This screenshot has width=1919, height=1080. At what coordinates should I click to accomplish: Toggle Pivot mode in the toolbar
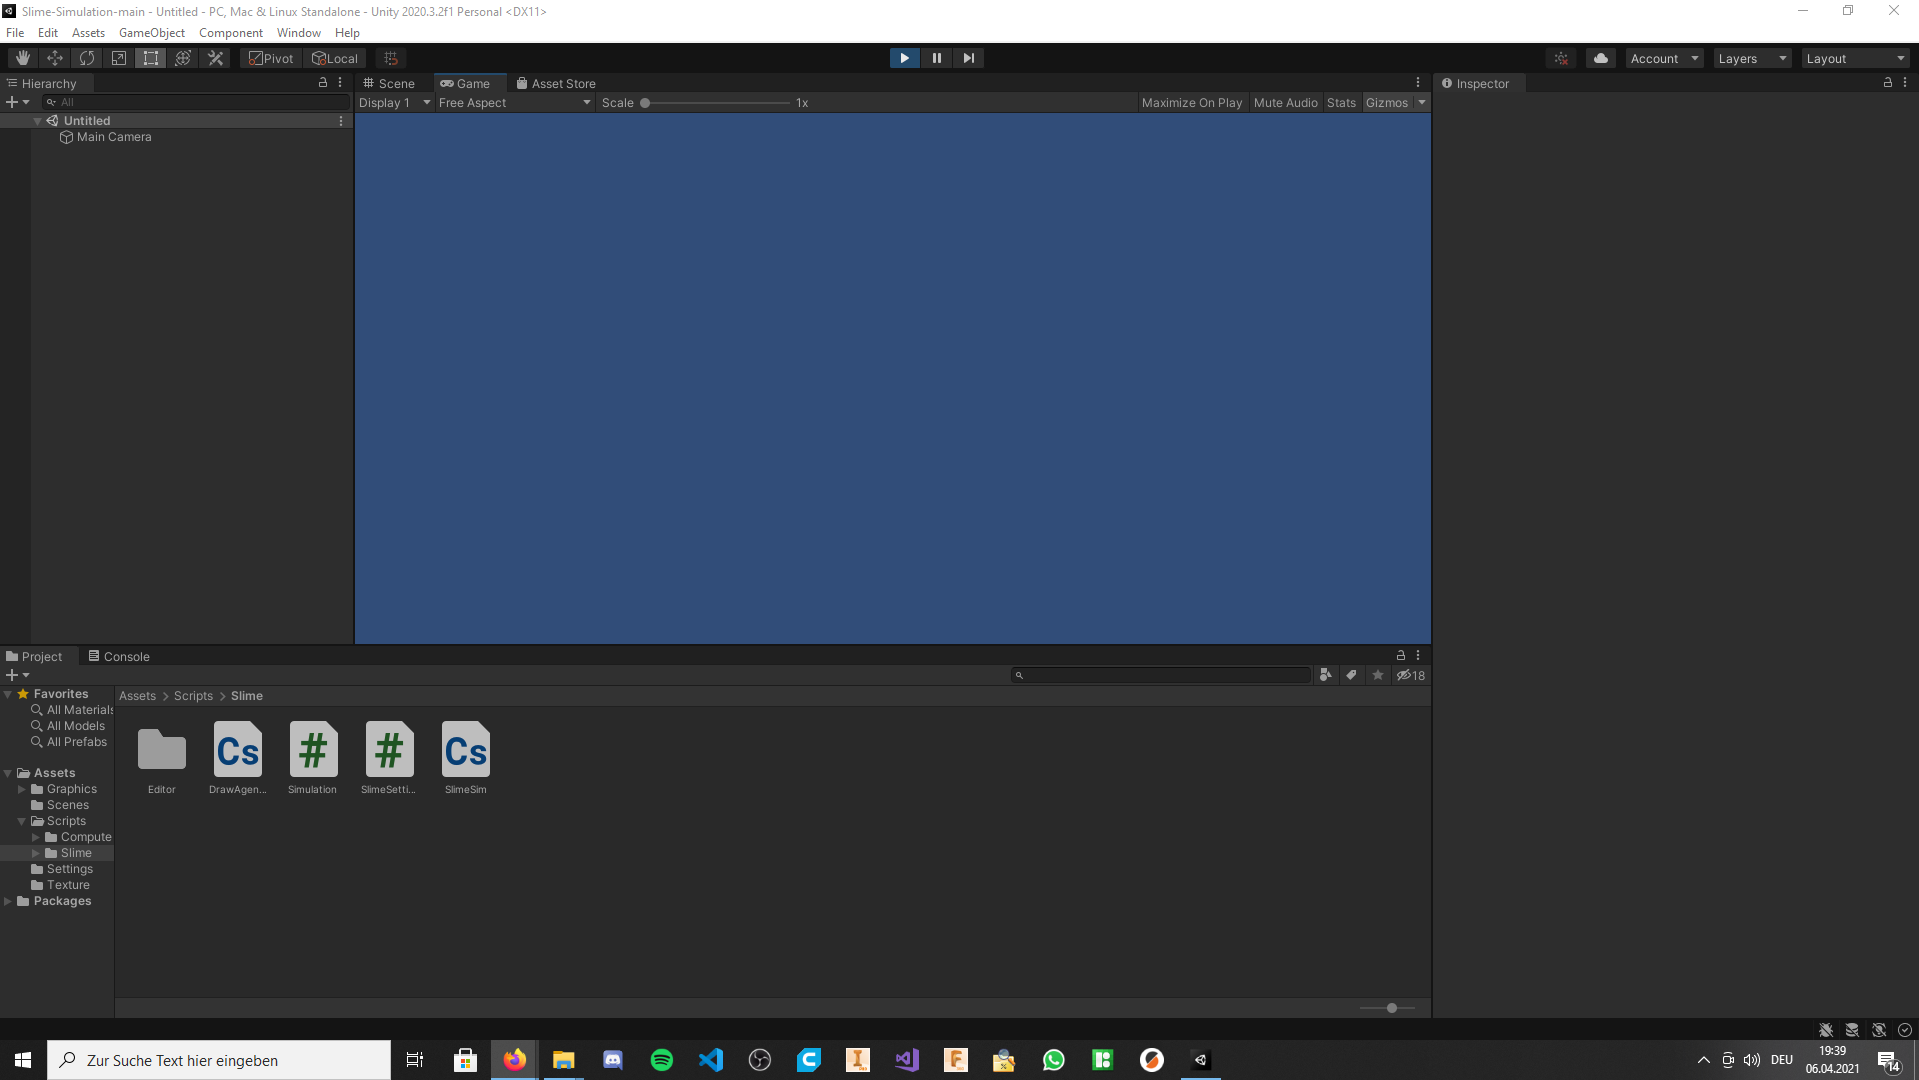[x=269, y=57]
